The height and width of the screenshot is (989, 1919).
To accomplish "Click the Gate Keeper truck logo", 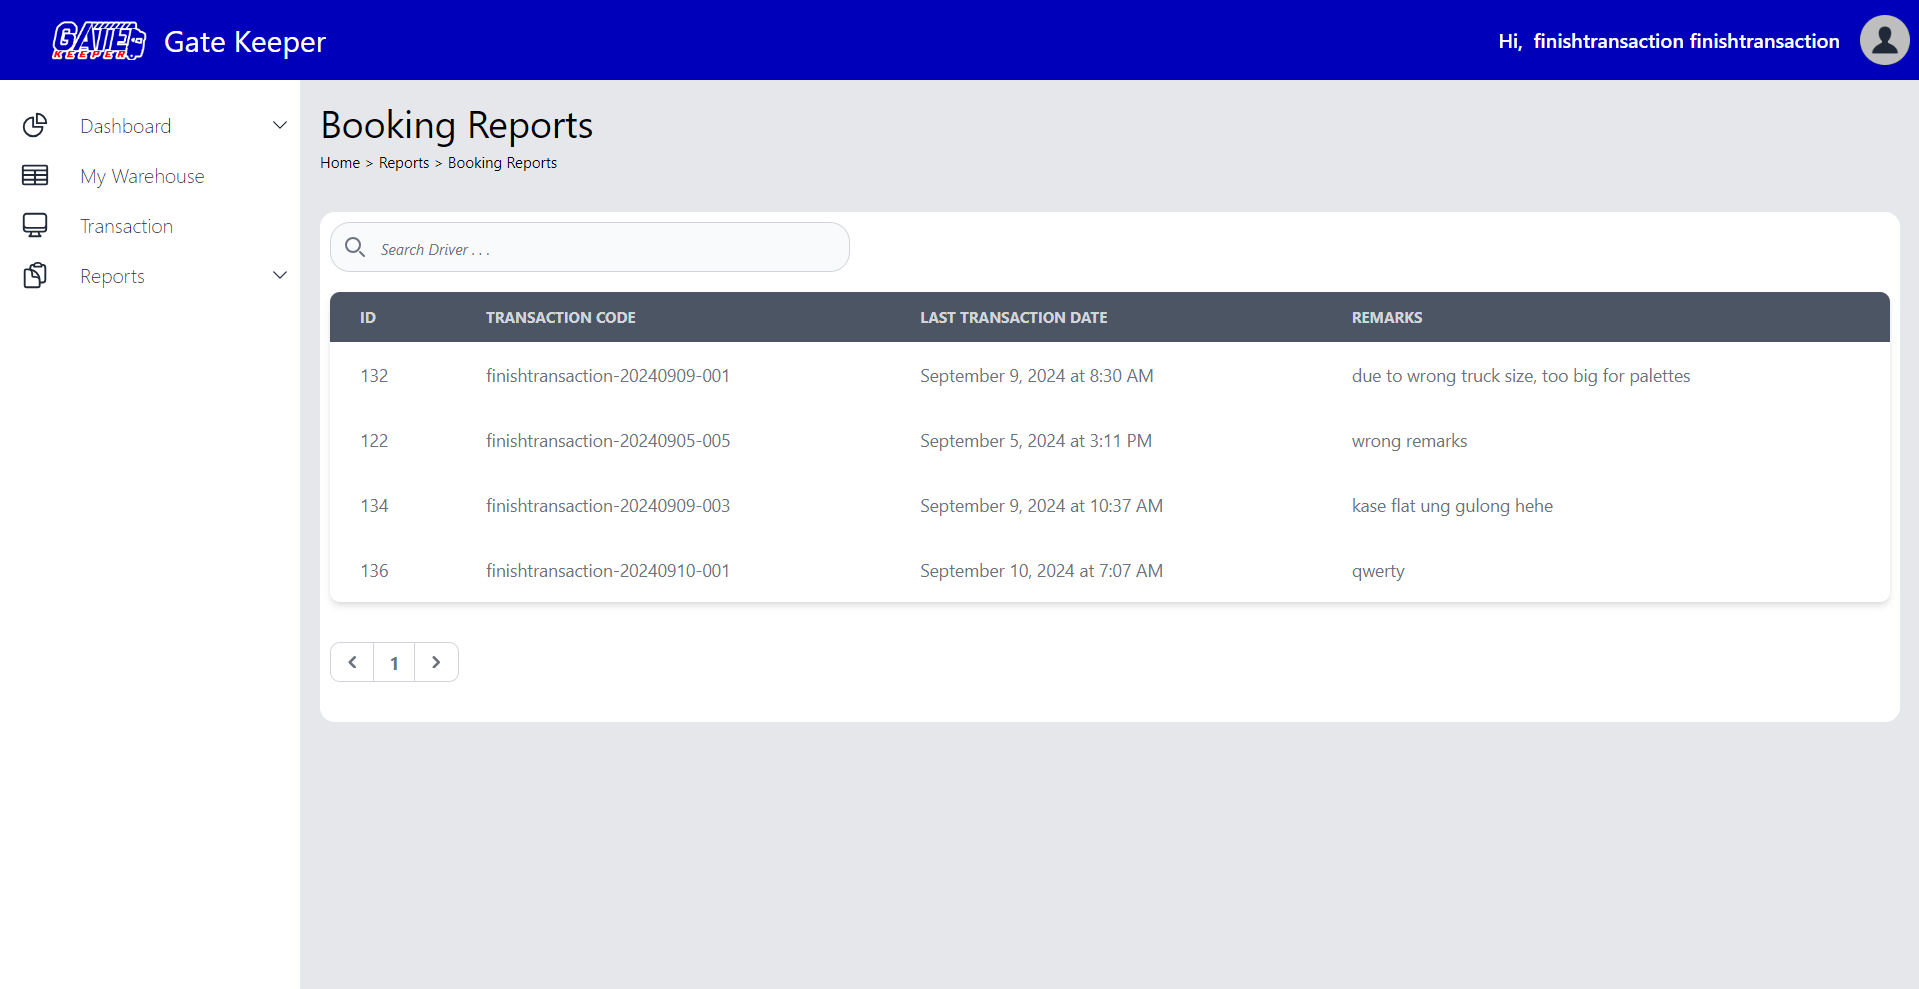I will click(99, 41).
